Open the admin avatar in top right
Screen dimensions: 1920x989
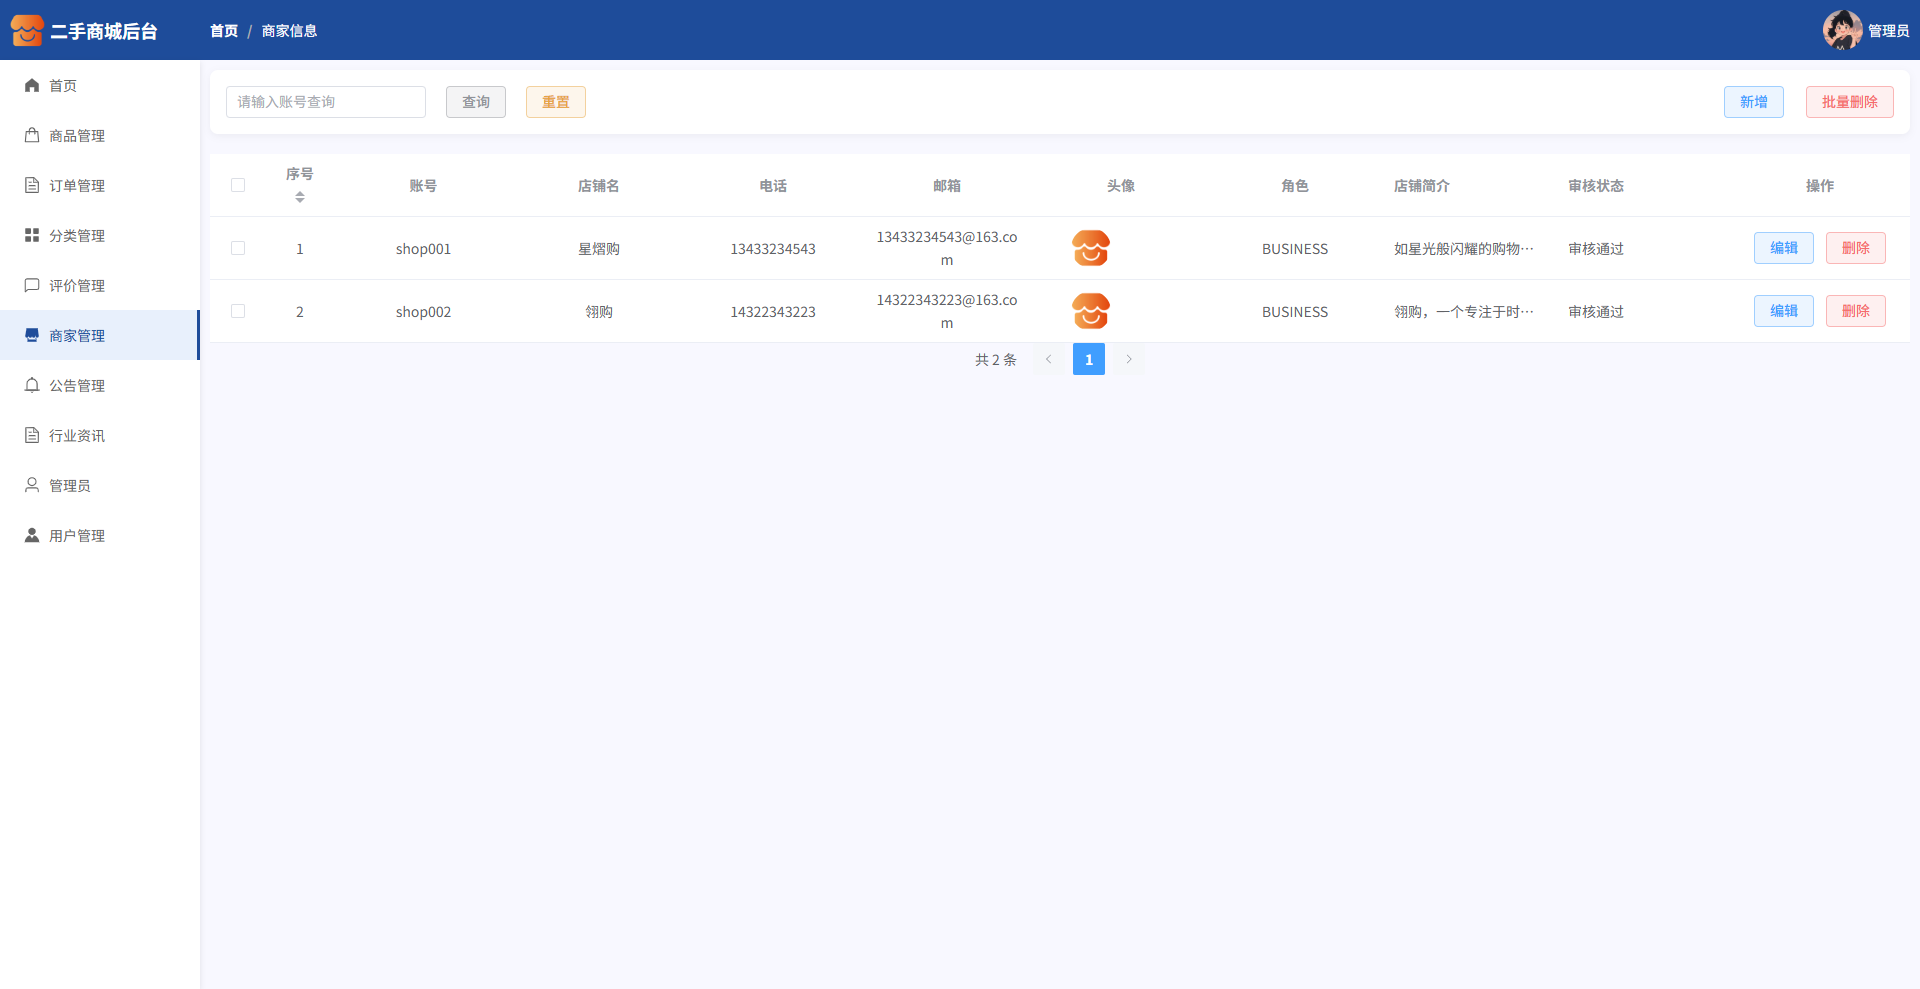point(1841,30)
